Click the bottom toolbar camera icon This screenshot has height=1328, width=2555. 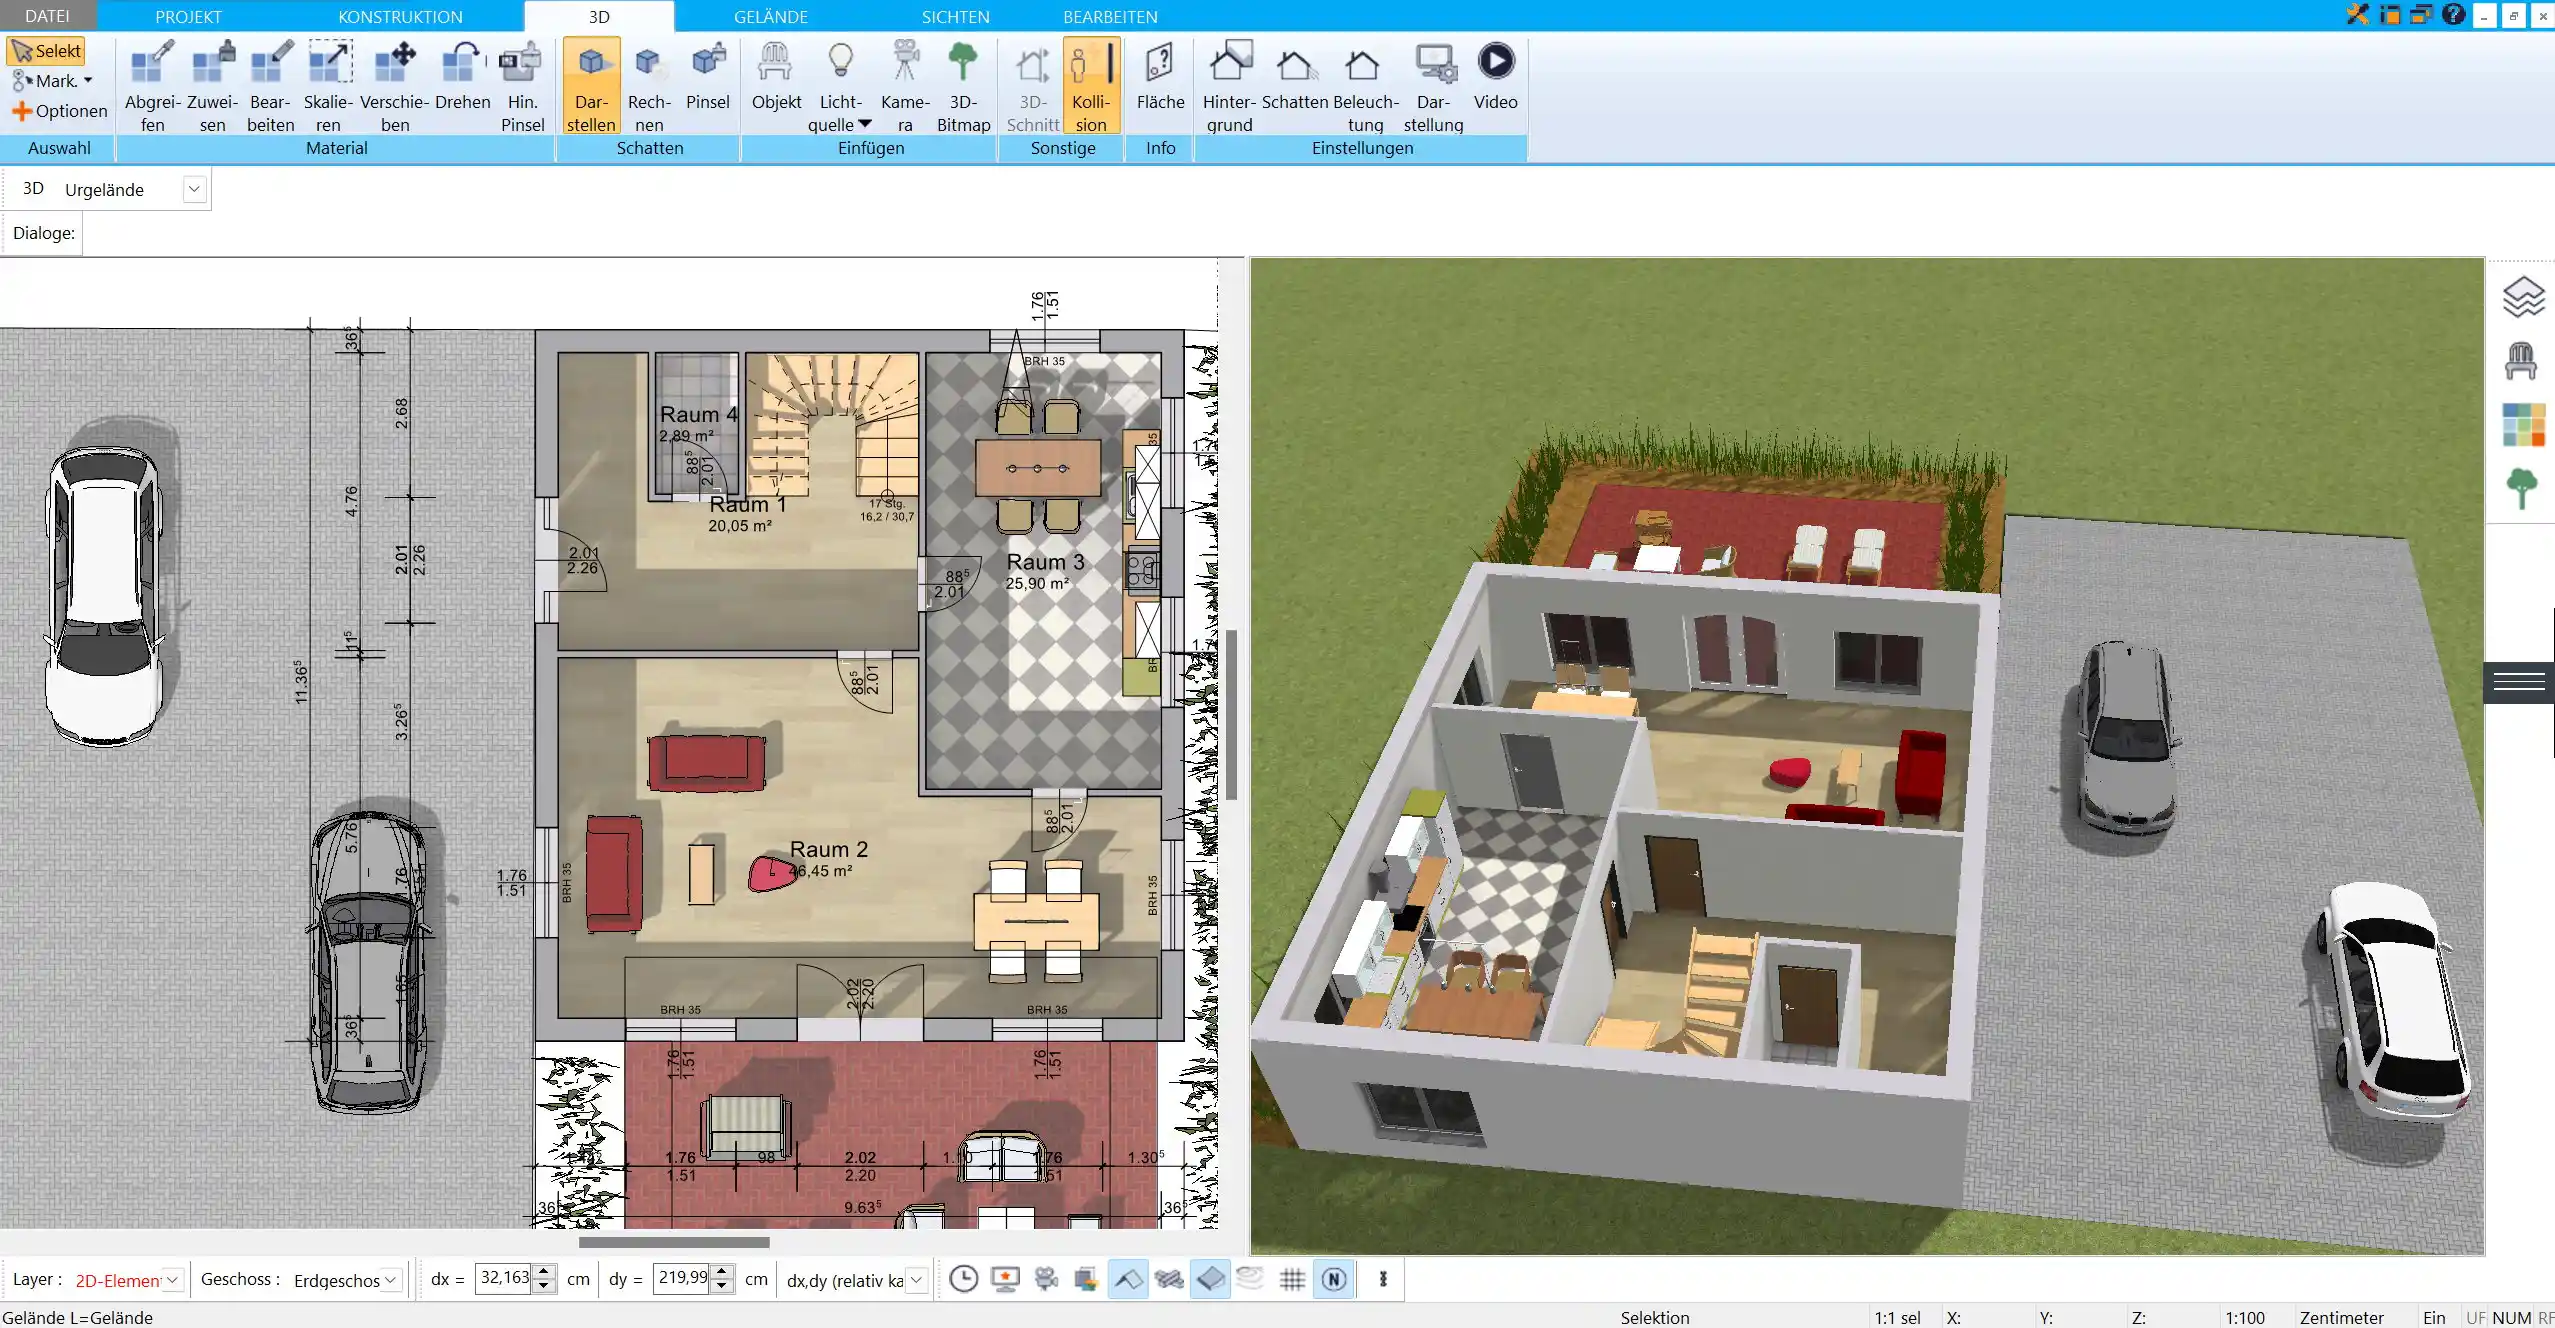(x=1046, y=1279)
